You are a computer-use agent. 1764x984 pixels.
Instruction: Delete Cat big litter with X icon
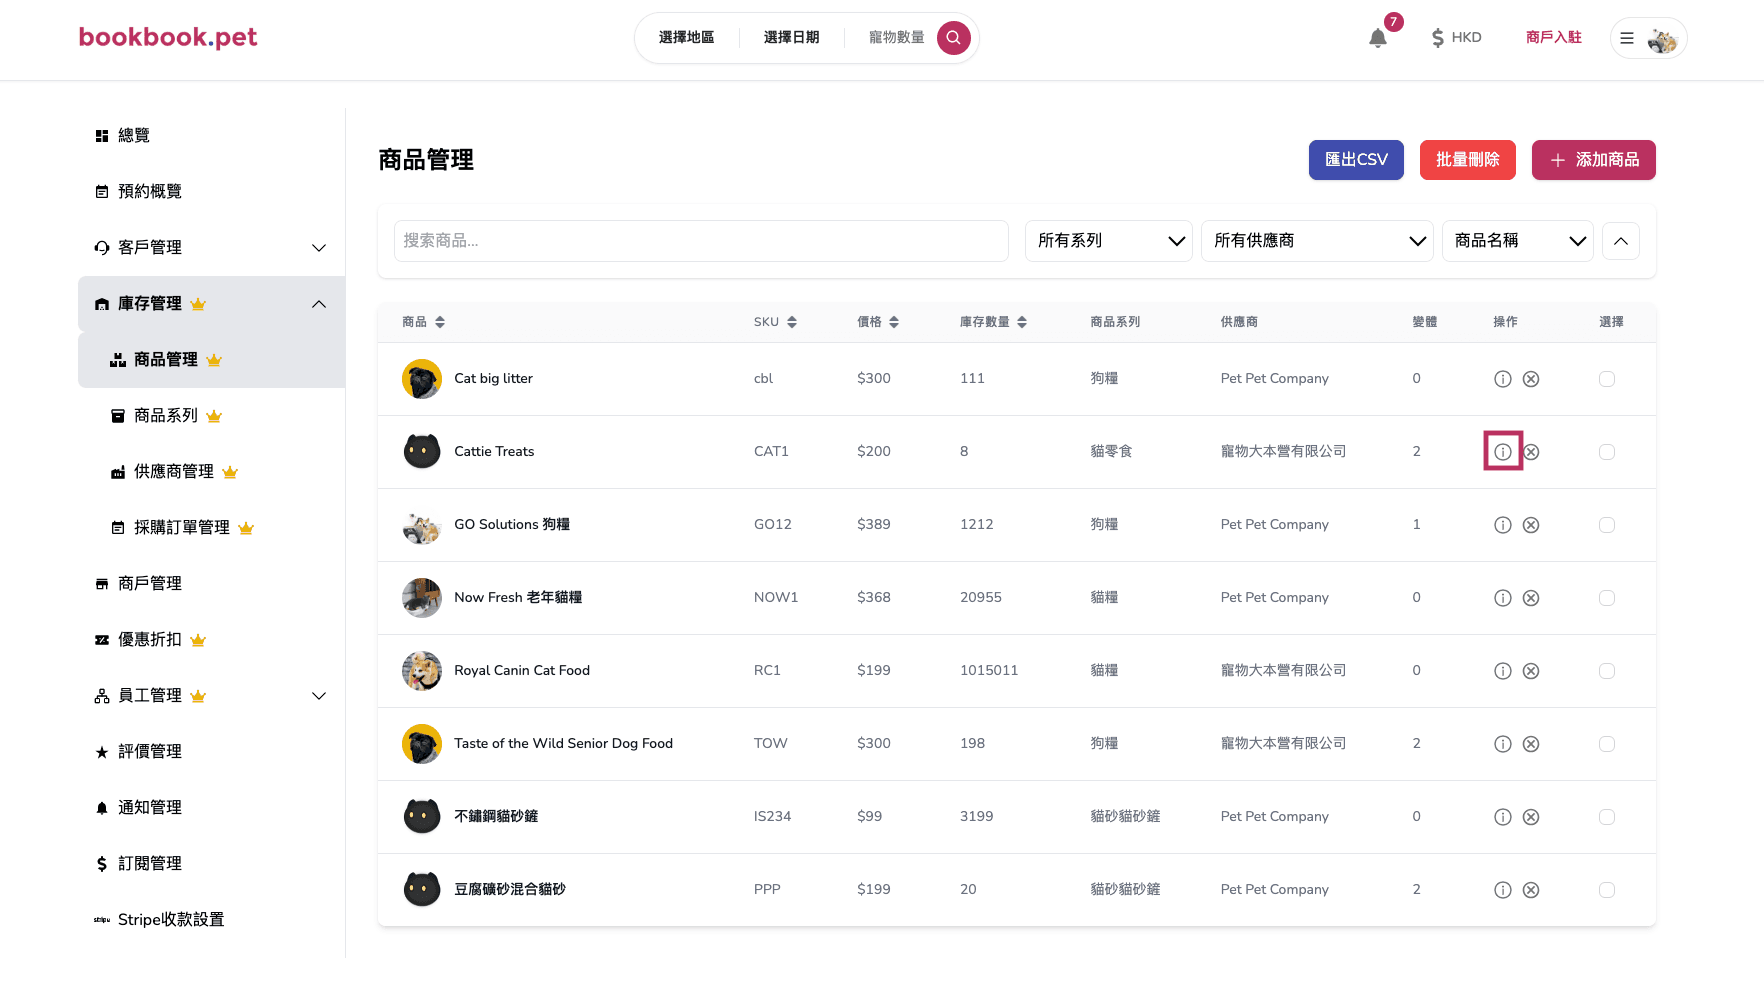[x=1531, y=379]
